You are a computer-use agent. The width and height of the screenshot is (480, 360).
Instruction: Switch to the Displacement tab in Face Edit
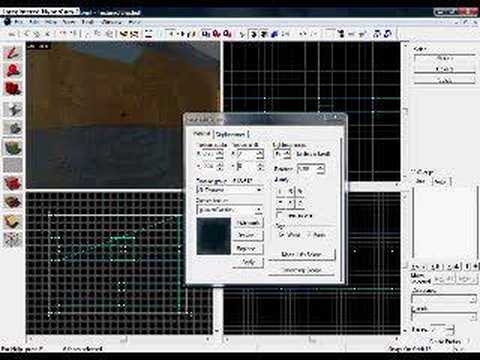coord(231,134)
